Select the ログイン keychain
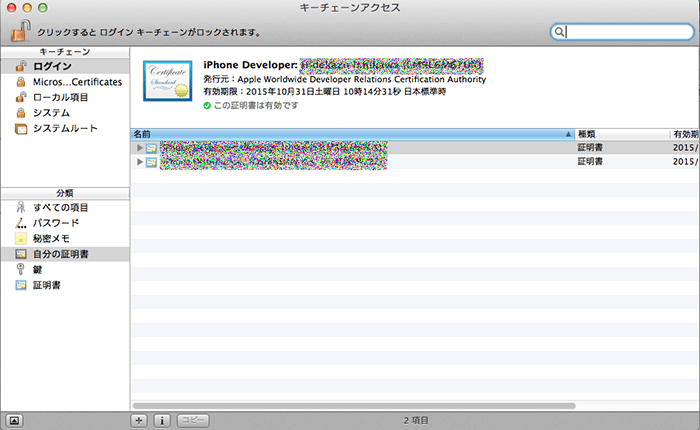This screenshot has height=430, width=700. pos(52,65)
